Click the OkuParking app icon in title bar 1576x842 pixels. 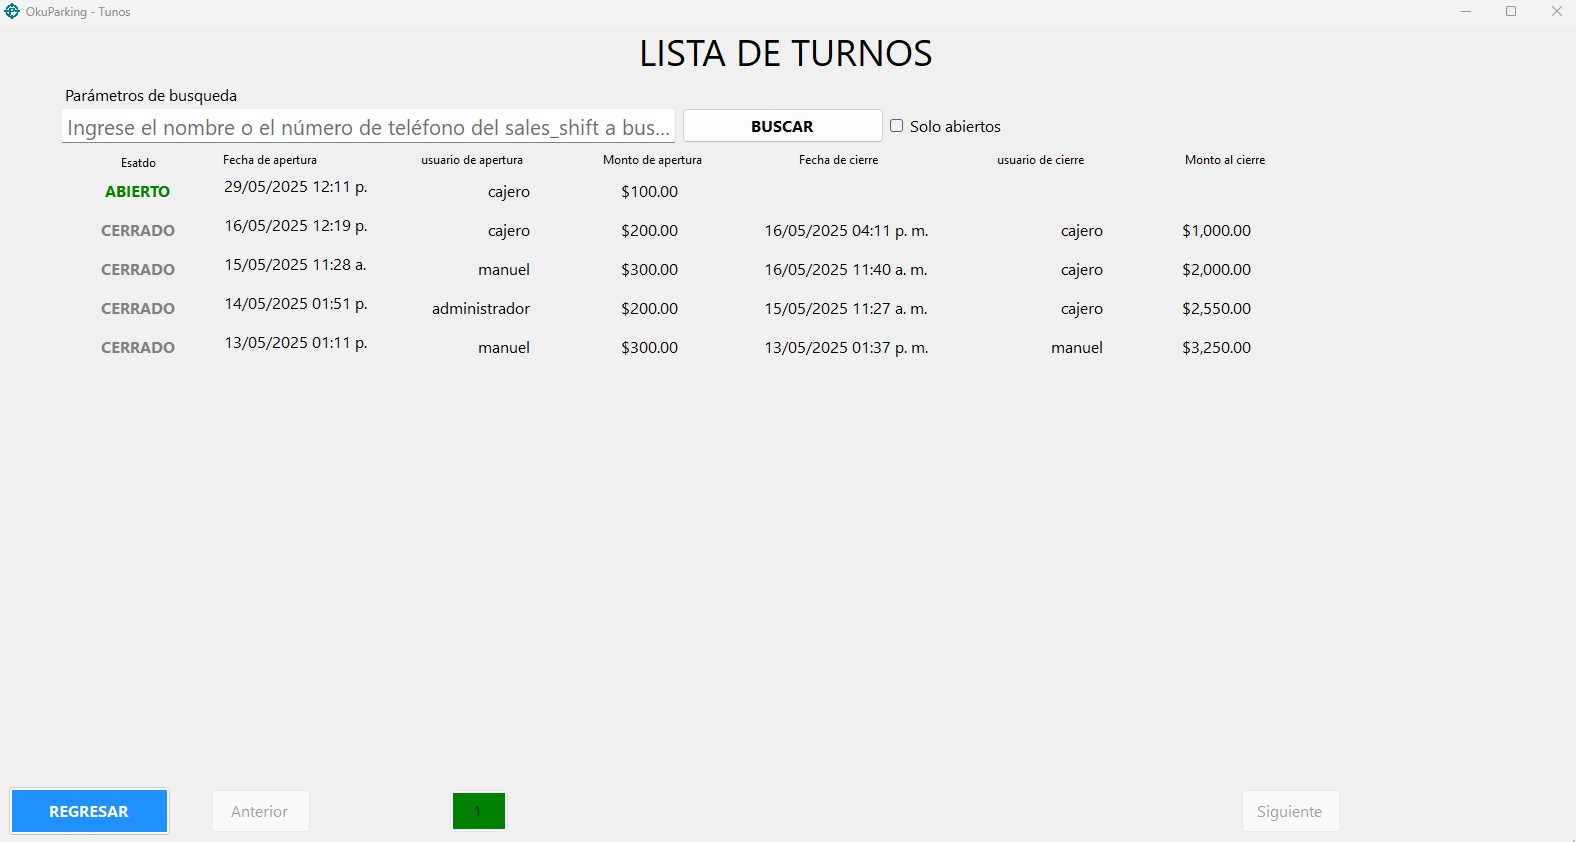pyautogui.click(x=12, y=12)
